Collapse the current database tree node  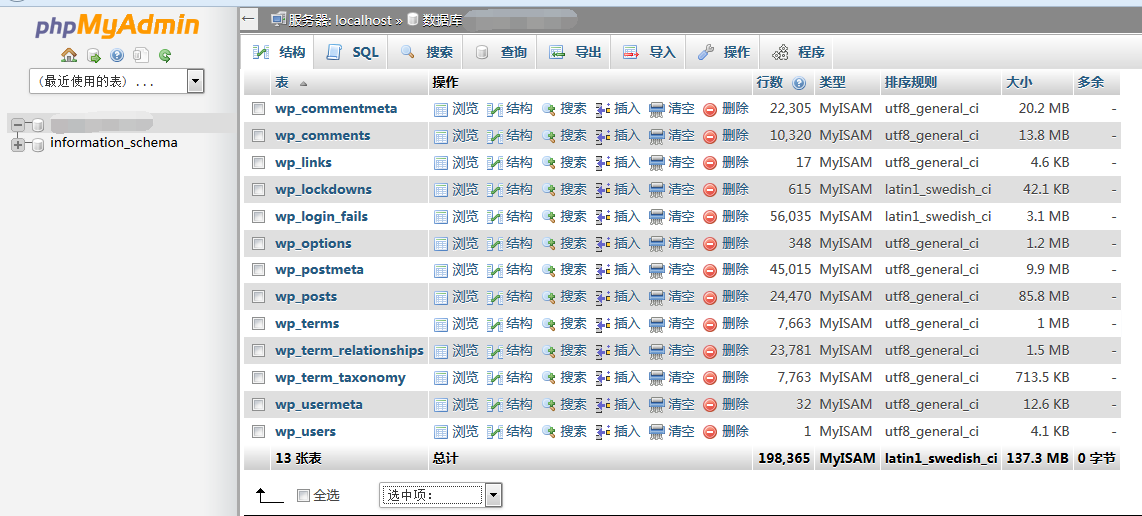18,125
